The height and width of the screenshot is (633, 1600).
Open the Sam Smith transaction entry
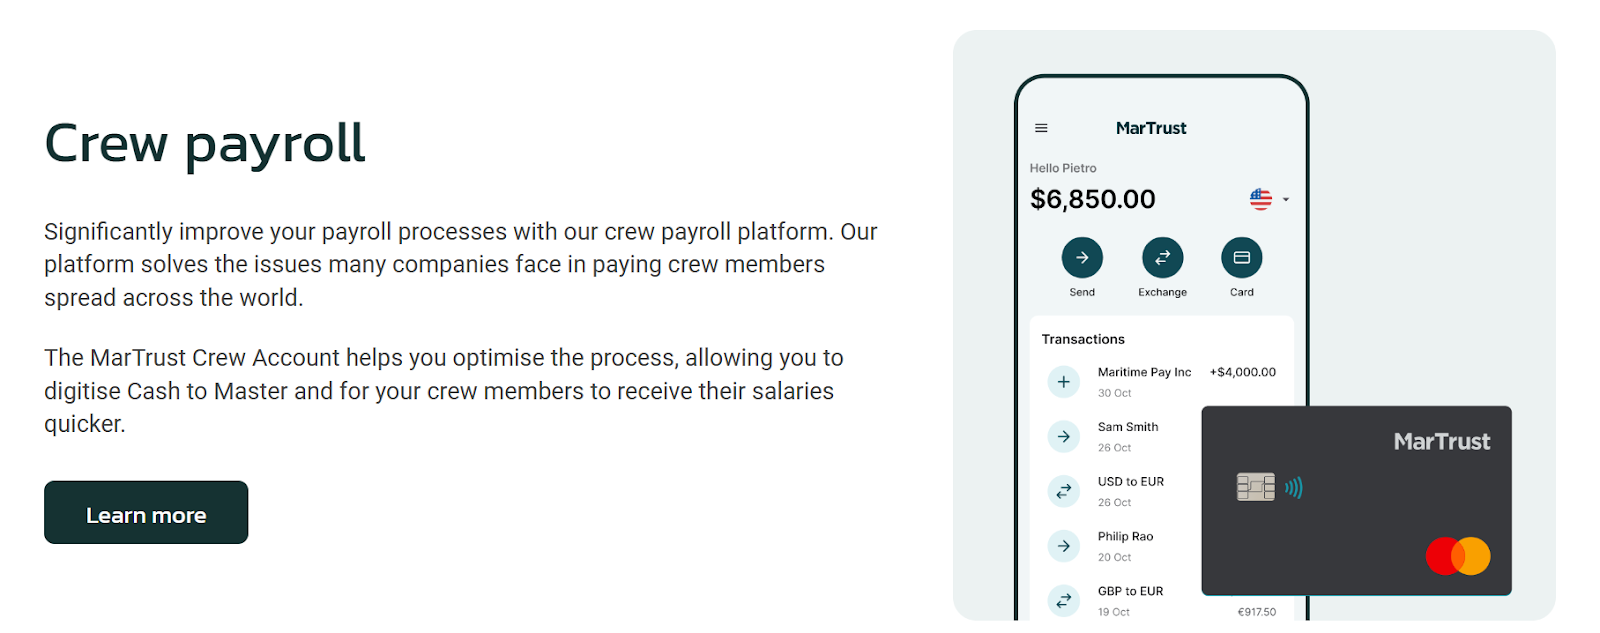pos(1128,427)
